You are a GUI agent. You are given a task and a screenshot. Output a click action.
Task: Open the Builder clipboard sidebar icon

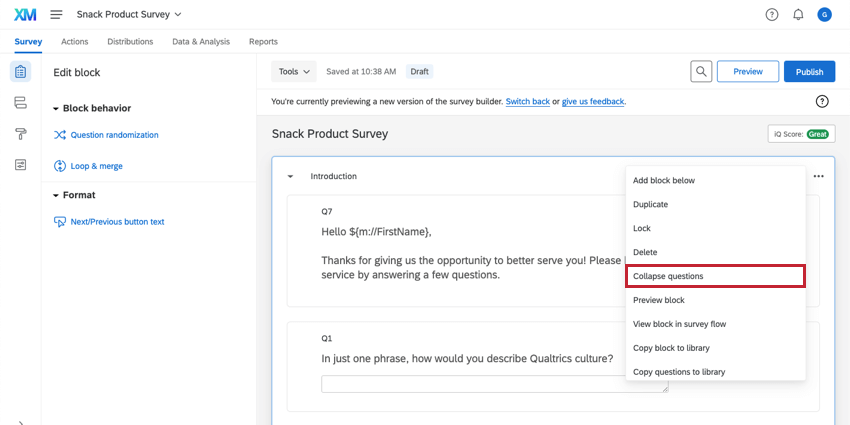tap(20, 72)
